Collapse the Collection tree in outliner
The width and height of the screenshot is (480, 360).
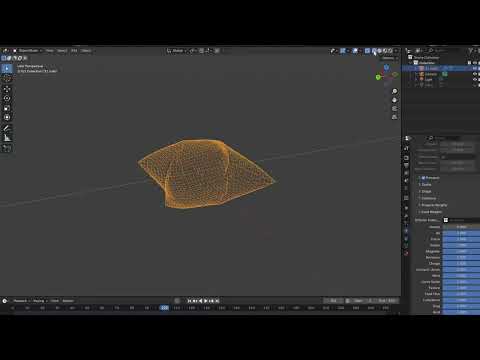(x=411, y=63)
